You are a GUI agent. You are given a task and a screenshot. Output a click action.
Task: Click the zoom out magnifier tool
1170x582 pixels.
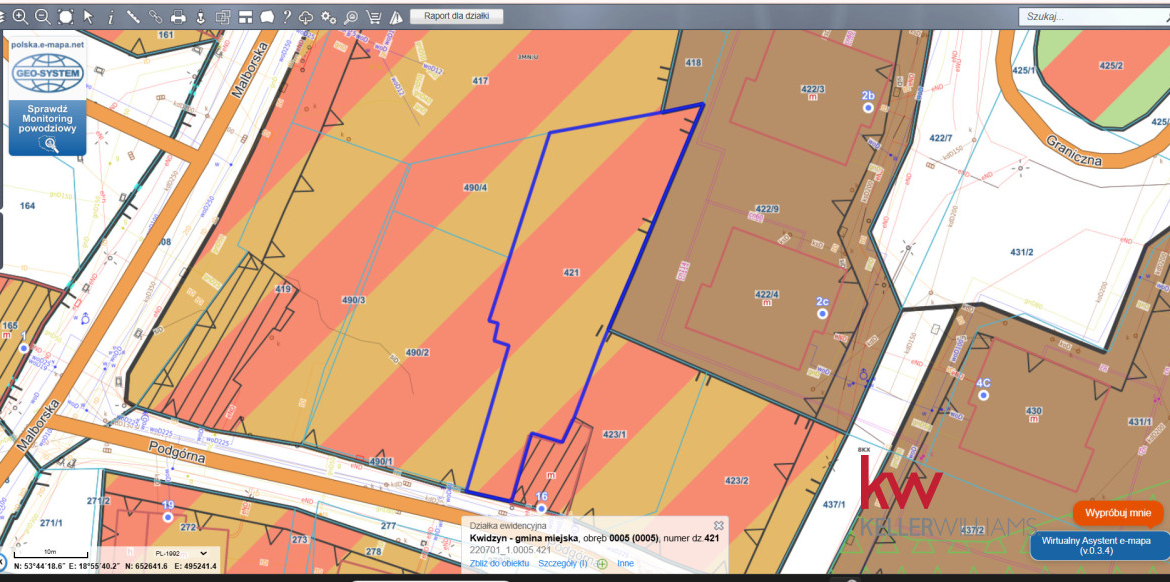coord(42,17)
